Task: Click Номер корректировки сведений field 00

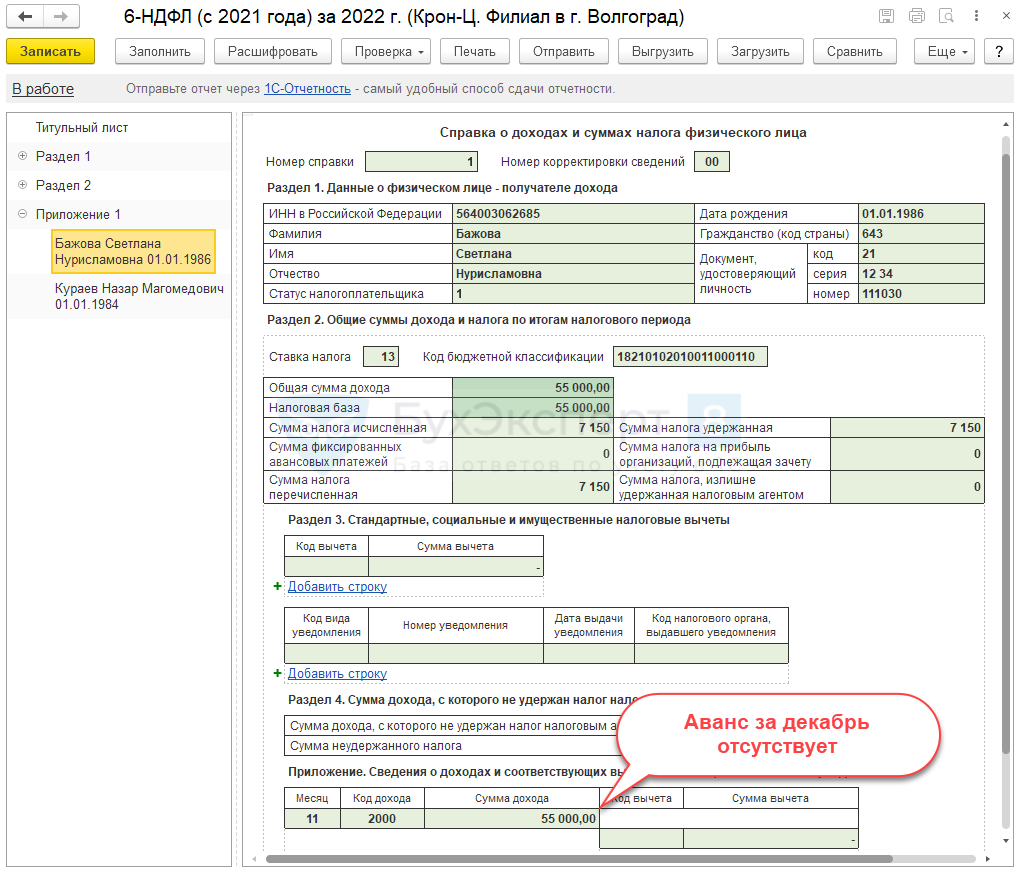Action: tap(712, 162)
